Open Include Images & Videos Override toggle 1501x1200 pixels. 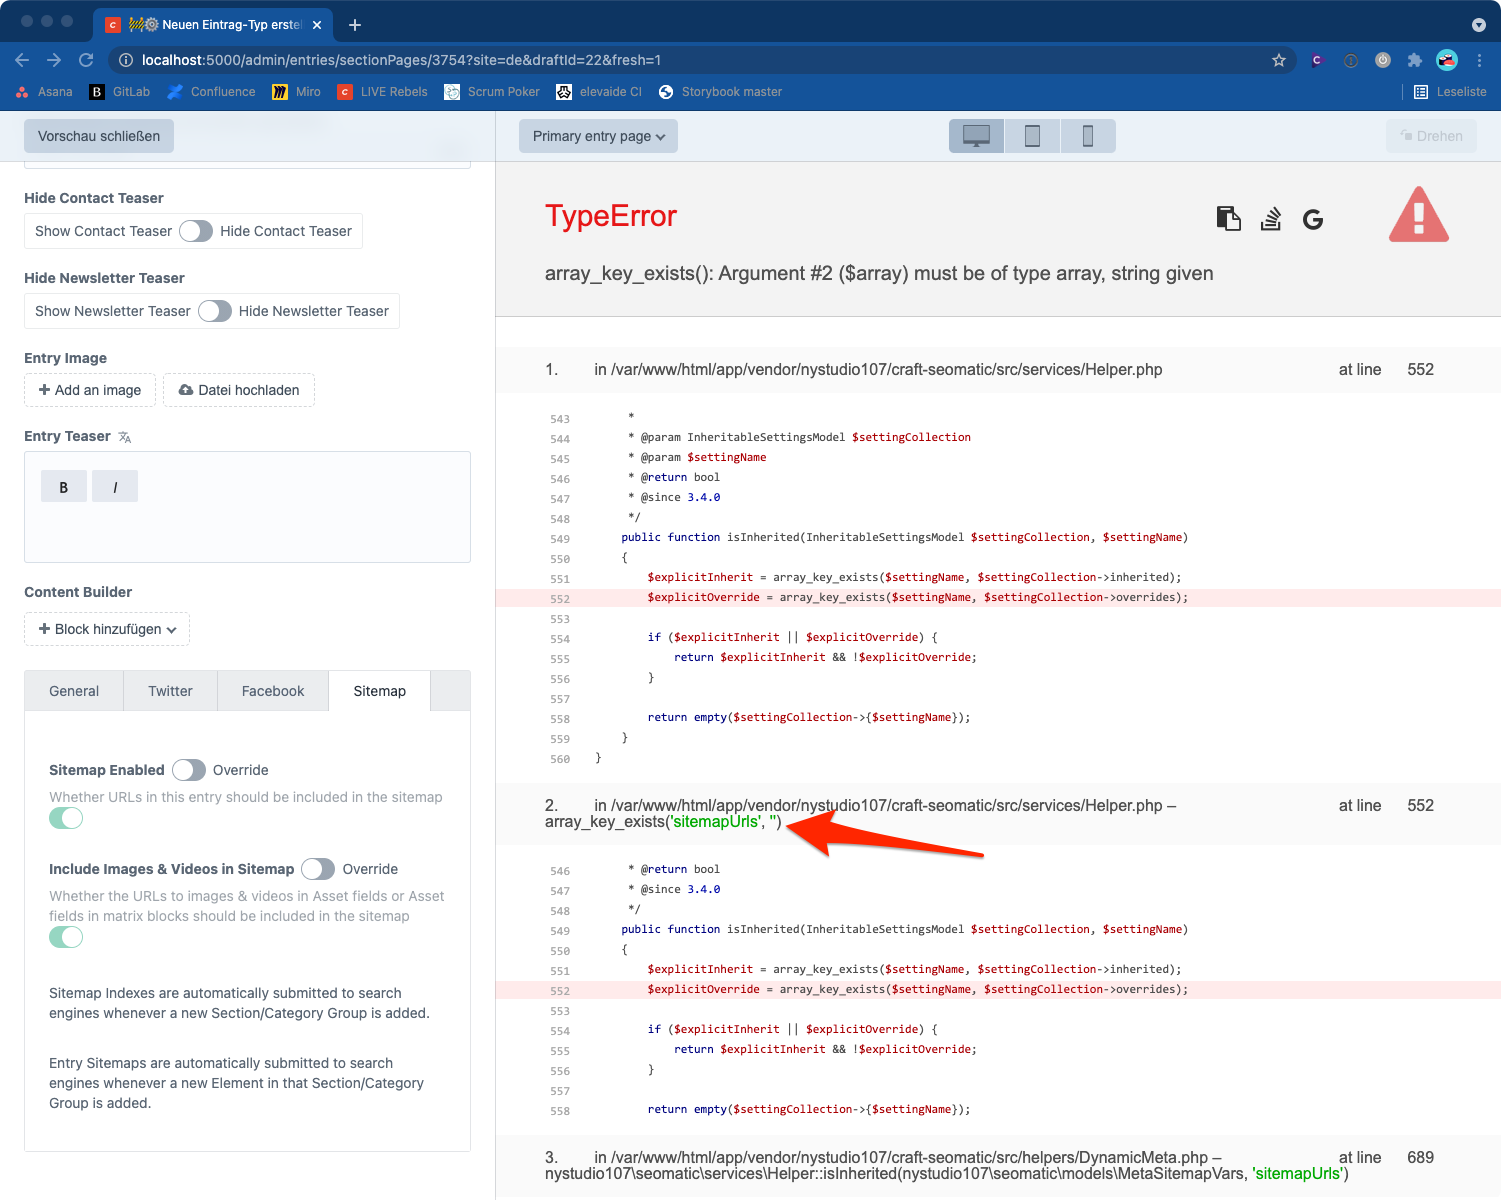point(318,869)
